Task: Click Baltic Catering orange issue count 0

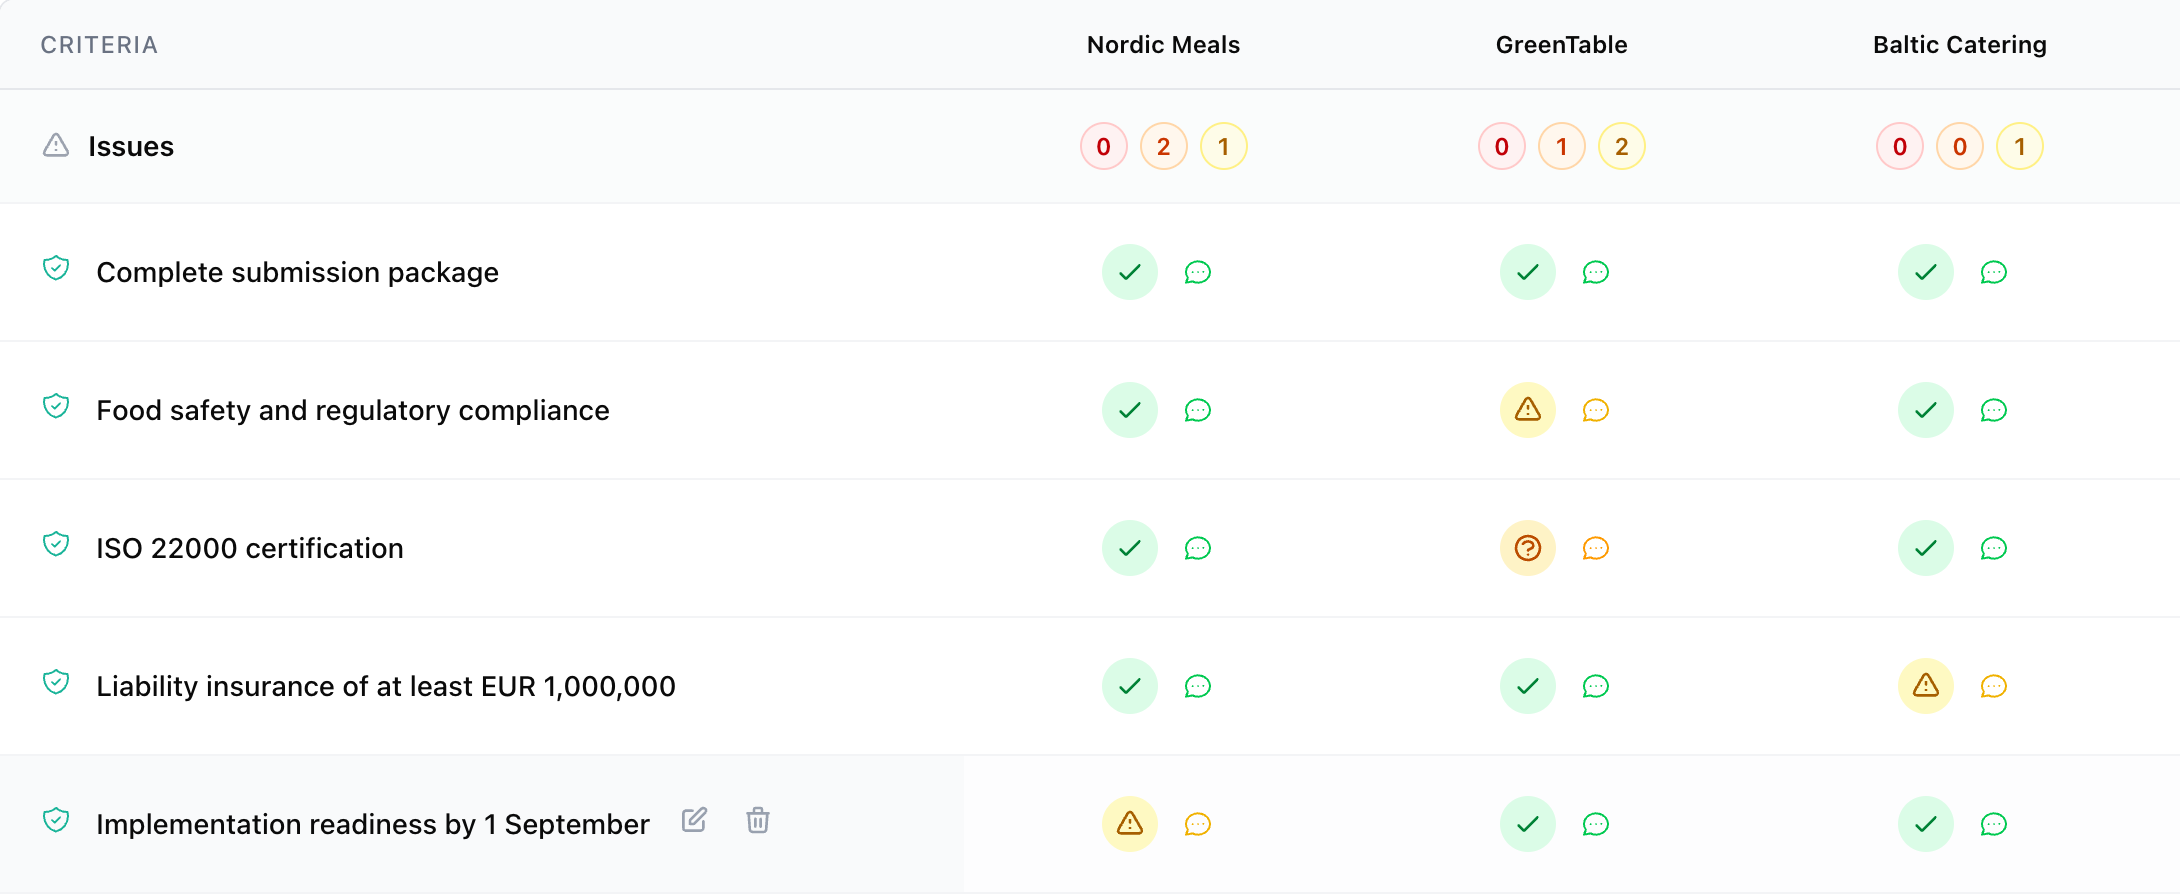Action: pos(1960,147)
